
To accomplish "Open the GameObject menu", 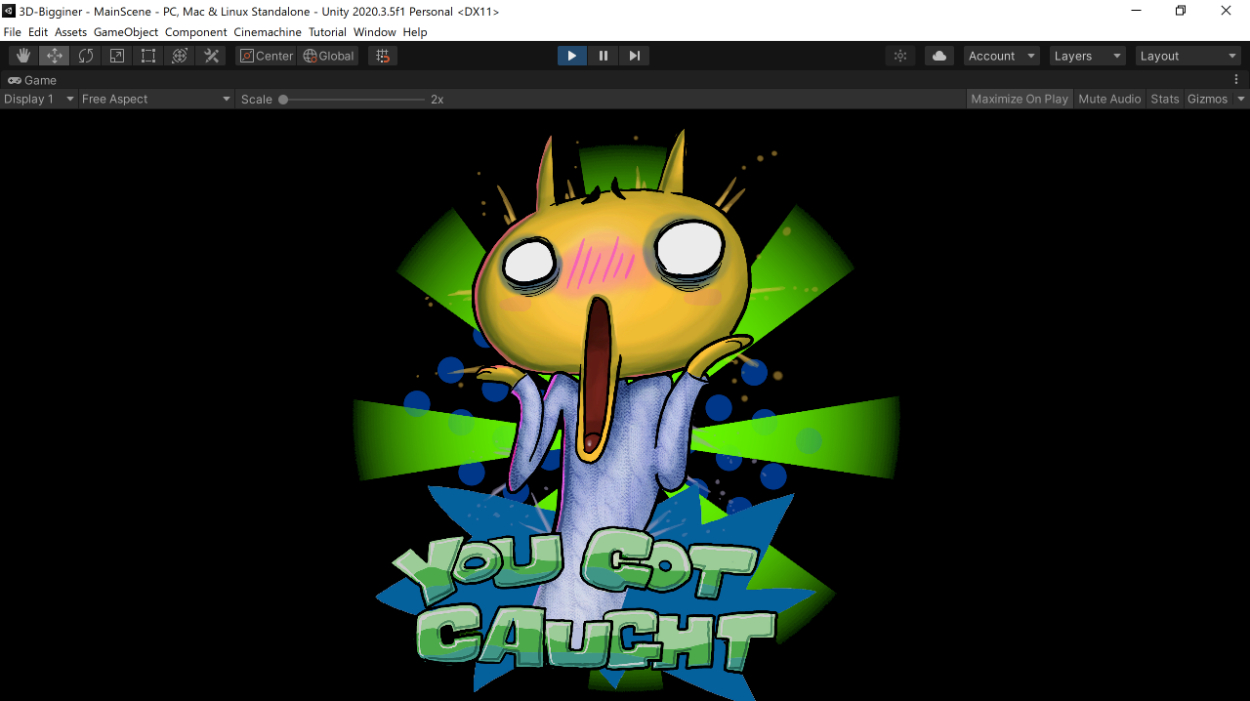I will (126, 32).
